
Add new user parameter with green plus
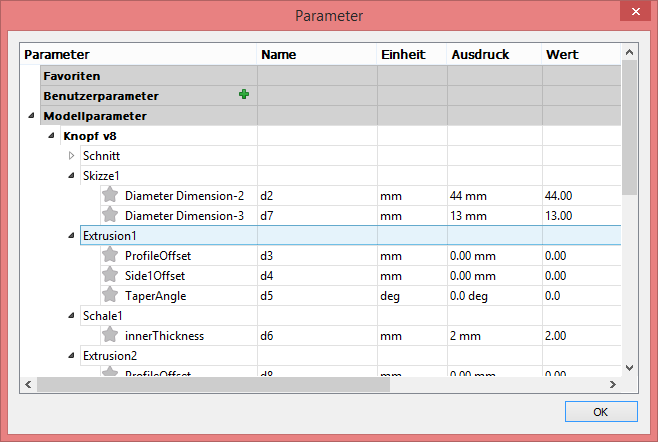(x=243, y=95)
